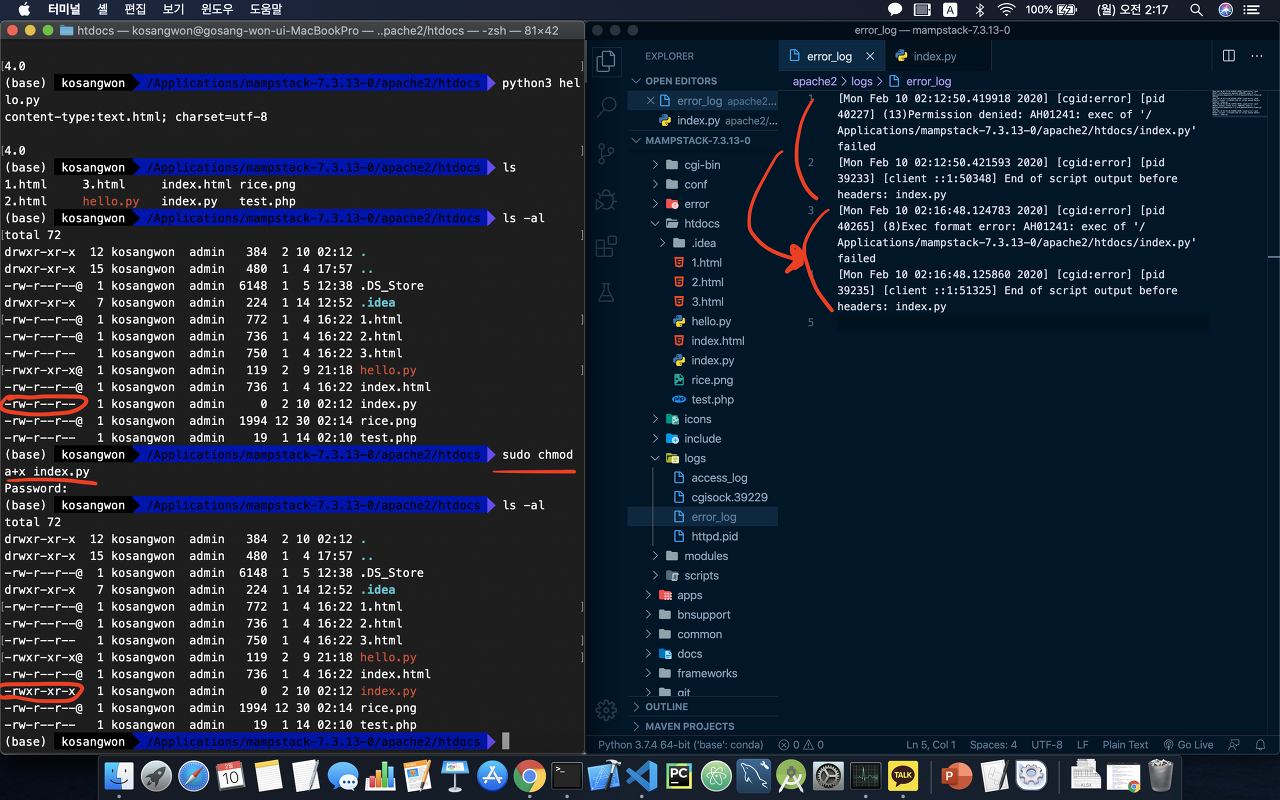Open Activity Monitor from the Dock
1280x800 pixels.
[x=865, y=776]
